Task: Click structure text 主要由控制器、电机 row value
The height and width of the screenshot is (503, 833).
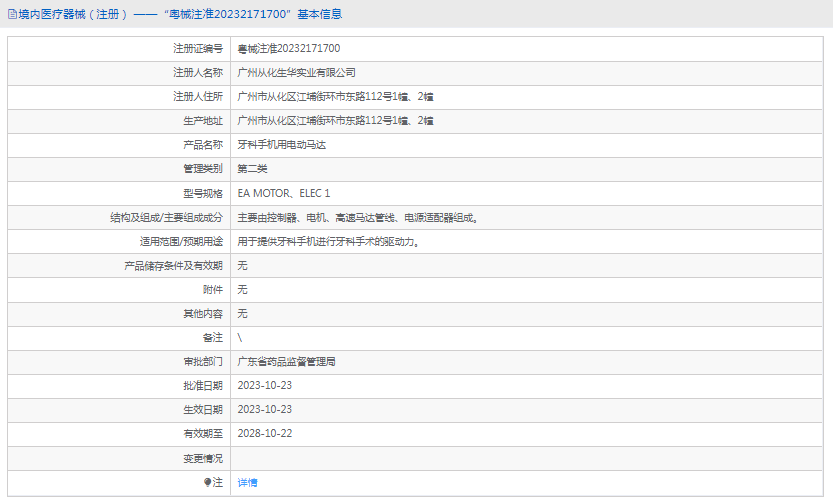Action: click(x=358, y=217)
